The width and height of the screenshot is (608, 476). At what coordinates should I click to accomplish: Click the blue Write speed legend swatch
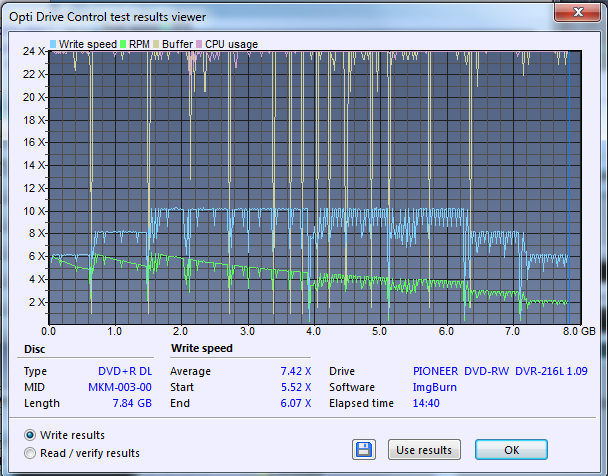53,44
